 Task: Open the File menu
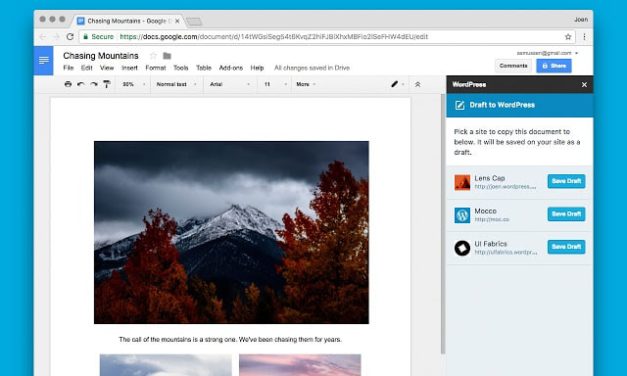pos(68,68)
